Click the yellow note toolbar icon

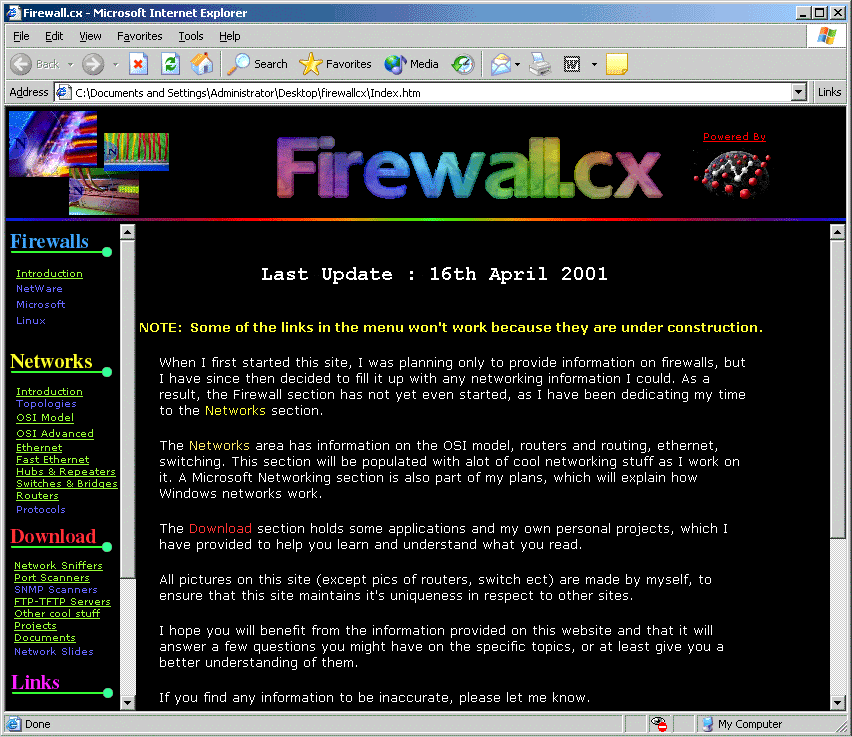[616, 64]
